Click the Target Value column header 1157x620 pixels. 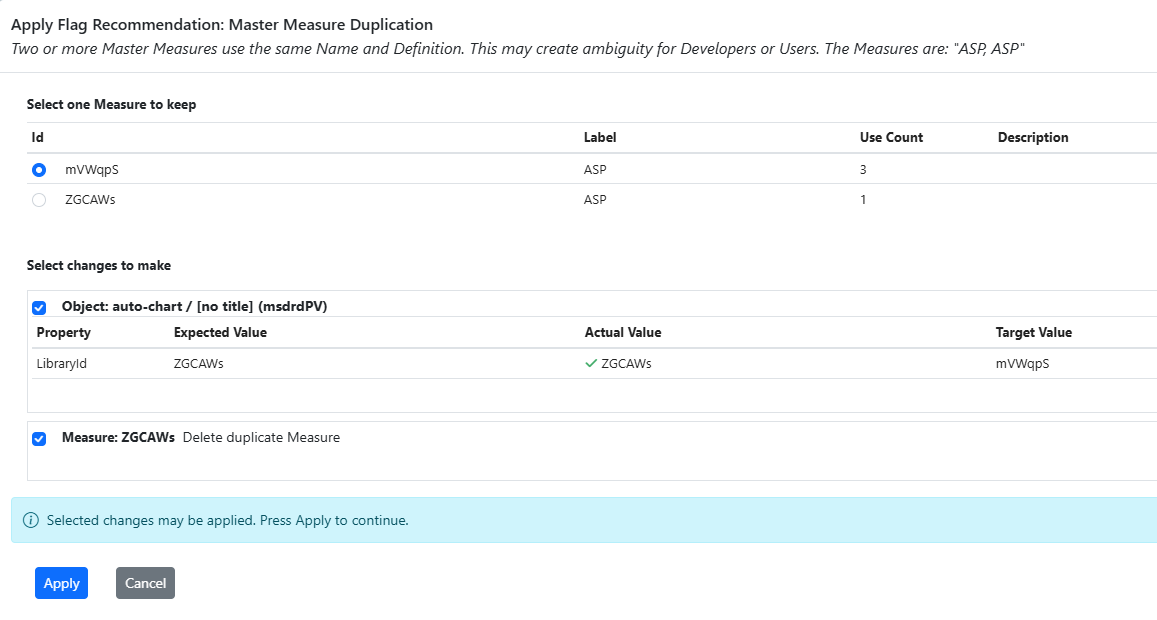pos(1033,333)
